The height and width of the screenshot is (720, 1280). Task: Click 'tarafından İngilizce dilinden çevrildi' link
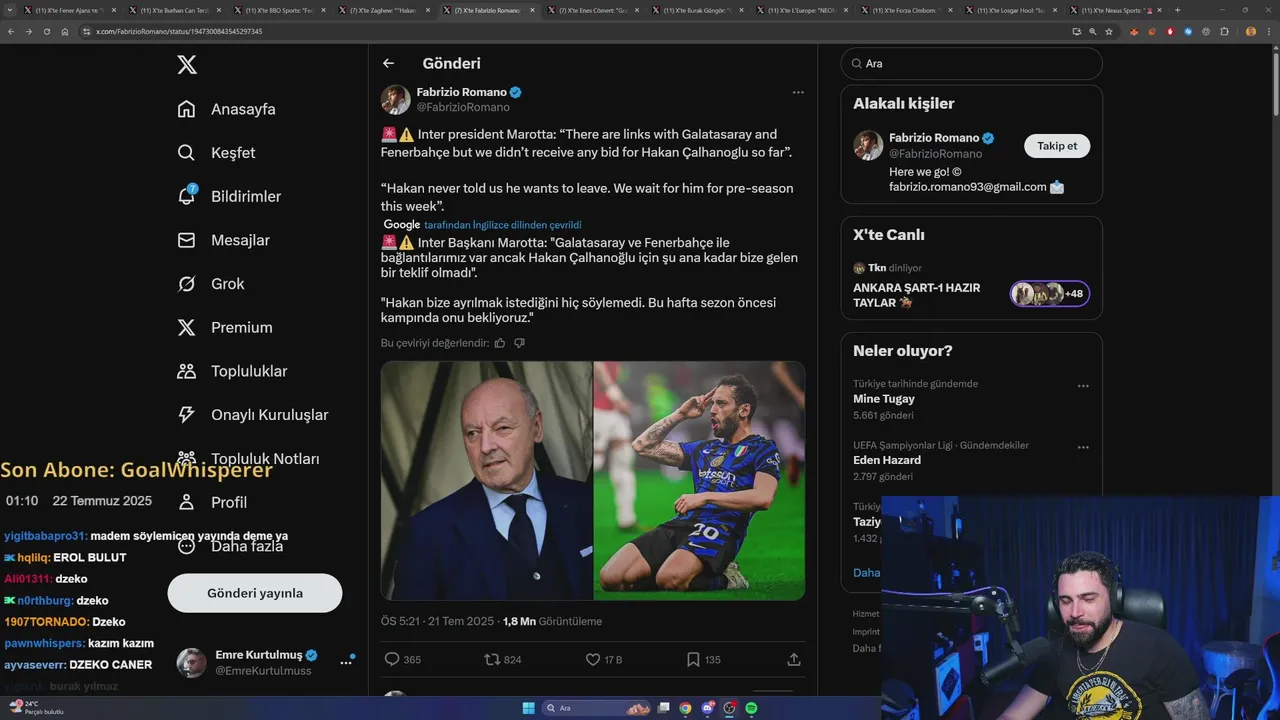coord(502,225)
